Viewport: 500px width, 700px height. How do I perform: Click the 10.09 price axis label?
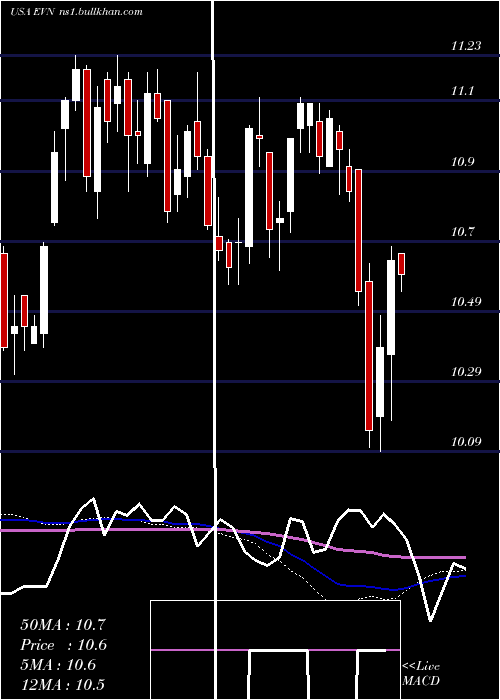point(466,442)
